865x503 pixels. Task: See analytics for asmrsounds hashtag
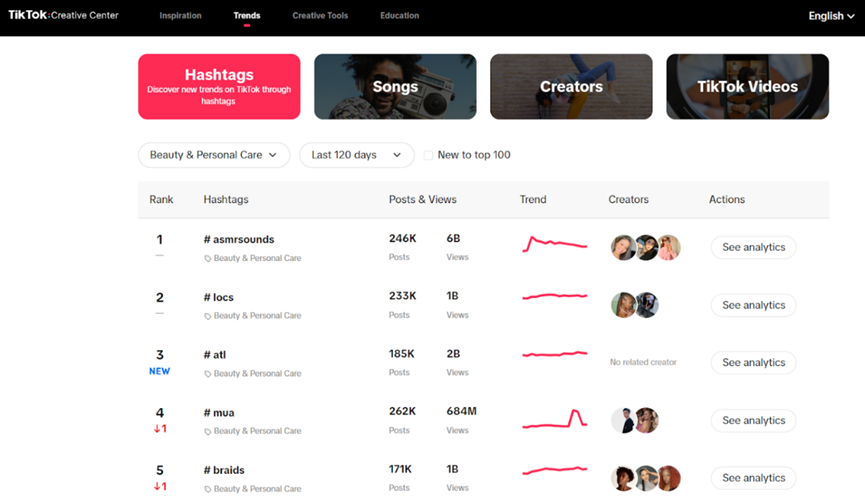(754, 247)
